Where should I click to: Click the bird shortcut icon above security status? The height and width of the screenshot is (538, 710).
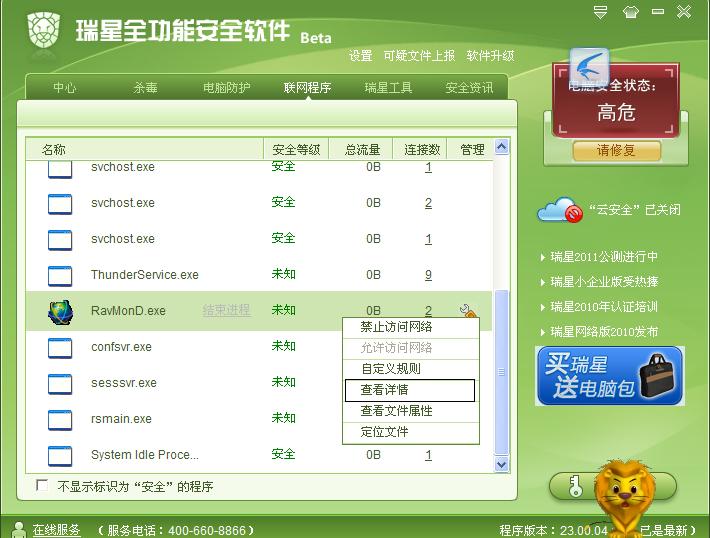(x=589, y=66)
